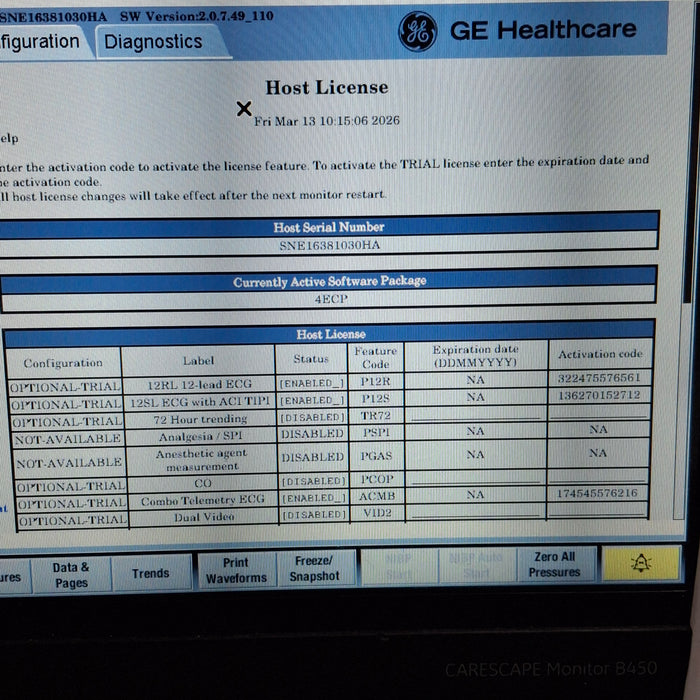The width and height of the screenshot is (700, 700).
Task: Click SW Version text in header
Action: (x=196, y=17)
